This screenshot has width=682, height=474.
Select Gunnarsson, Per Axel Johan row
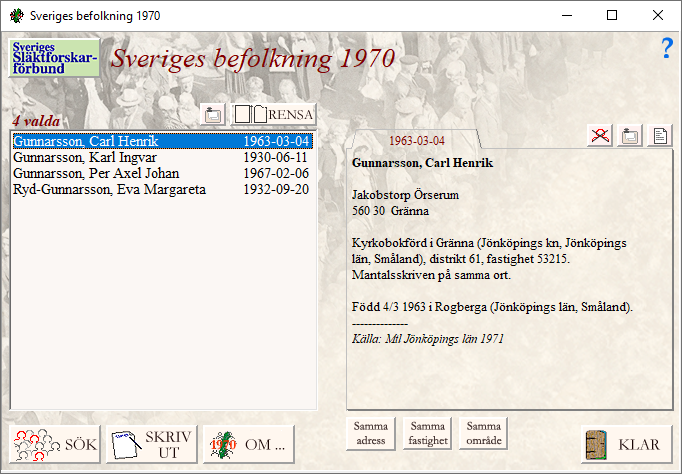pos(163,174)
